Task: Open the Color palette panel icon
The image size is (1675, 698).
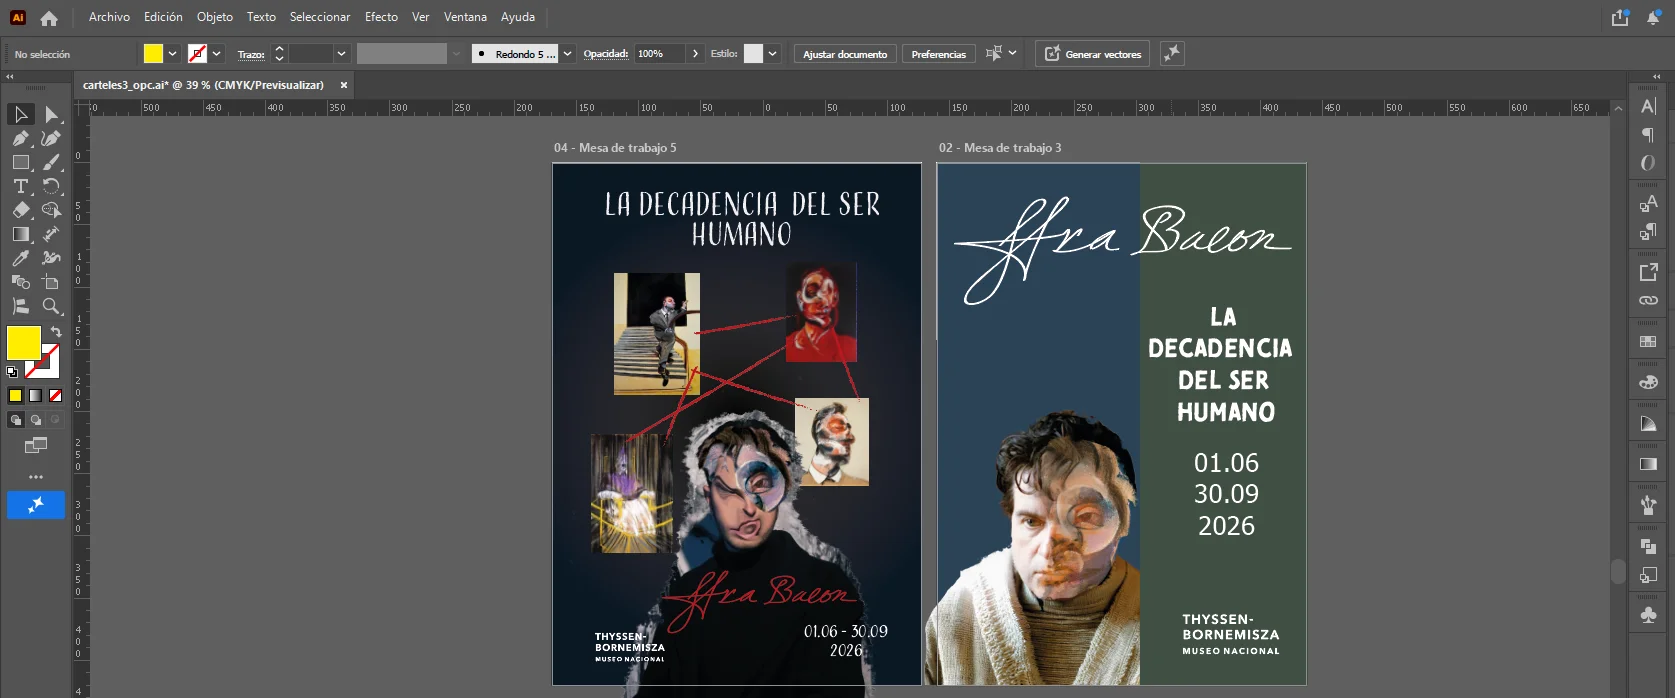Action: coord(1648,382)
